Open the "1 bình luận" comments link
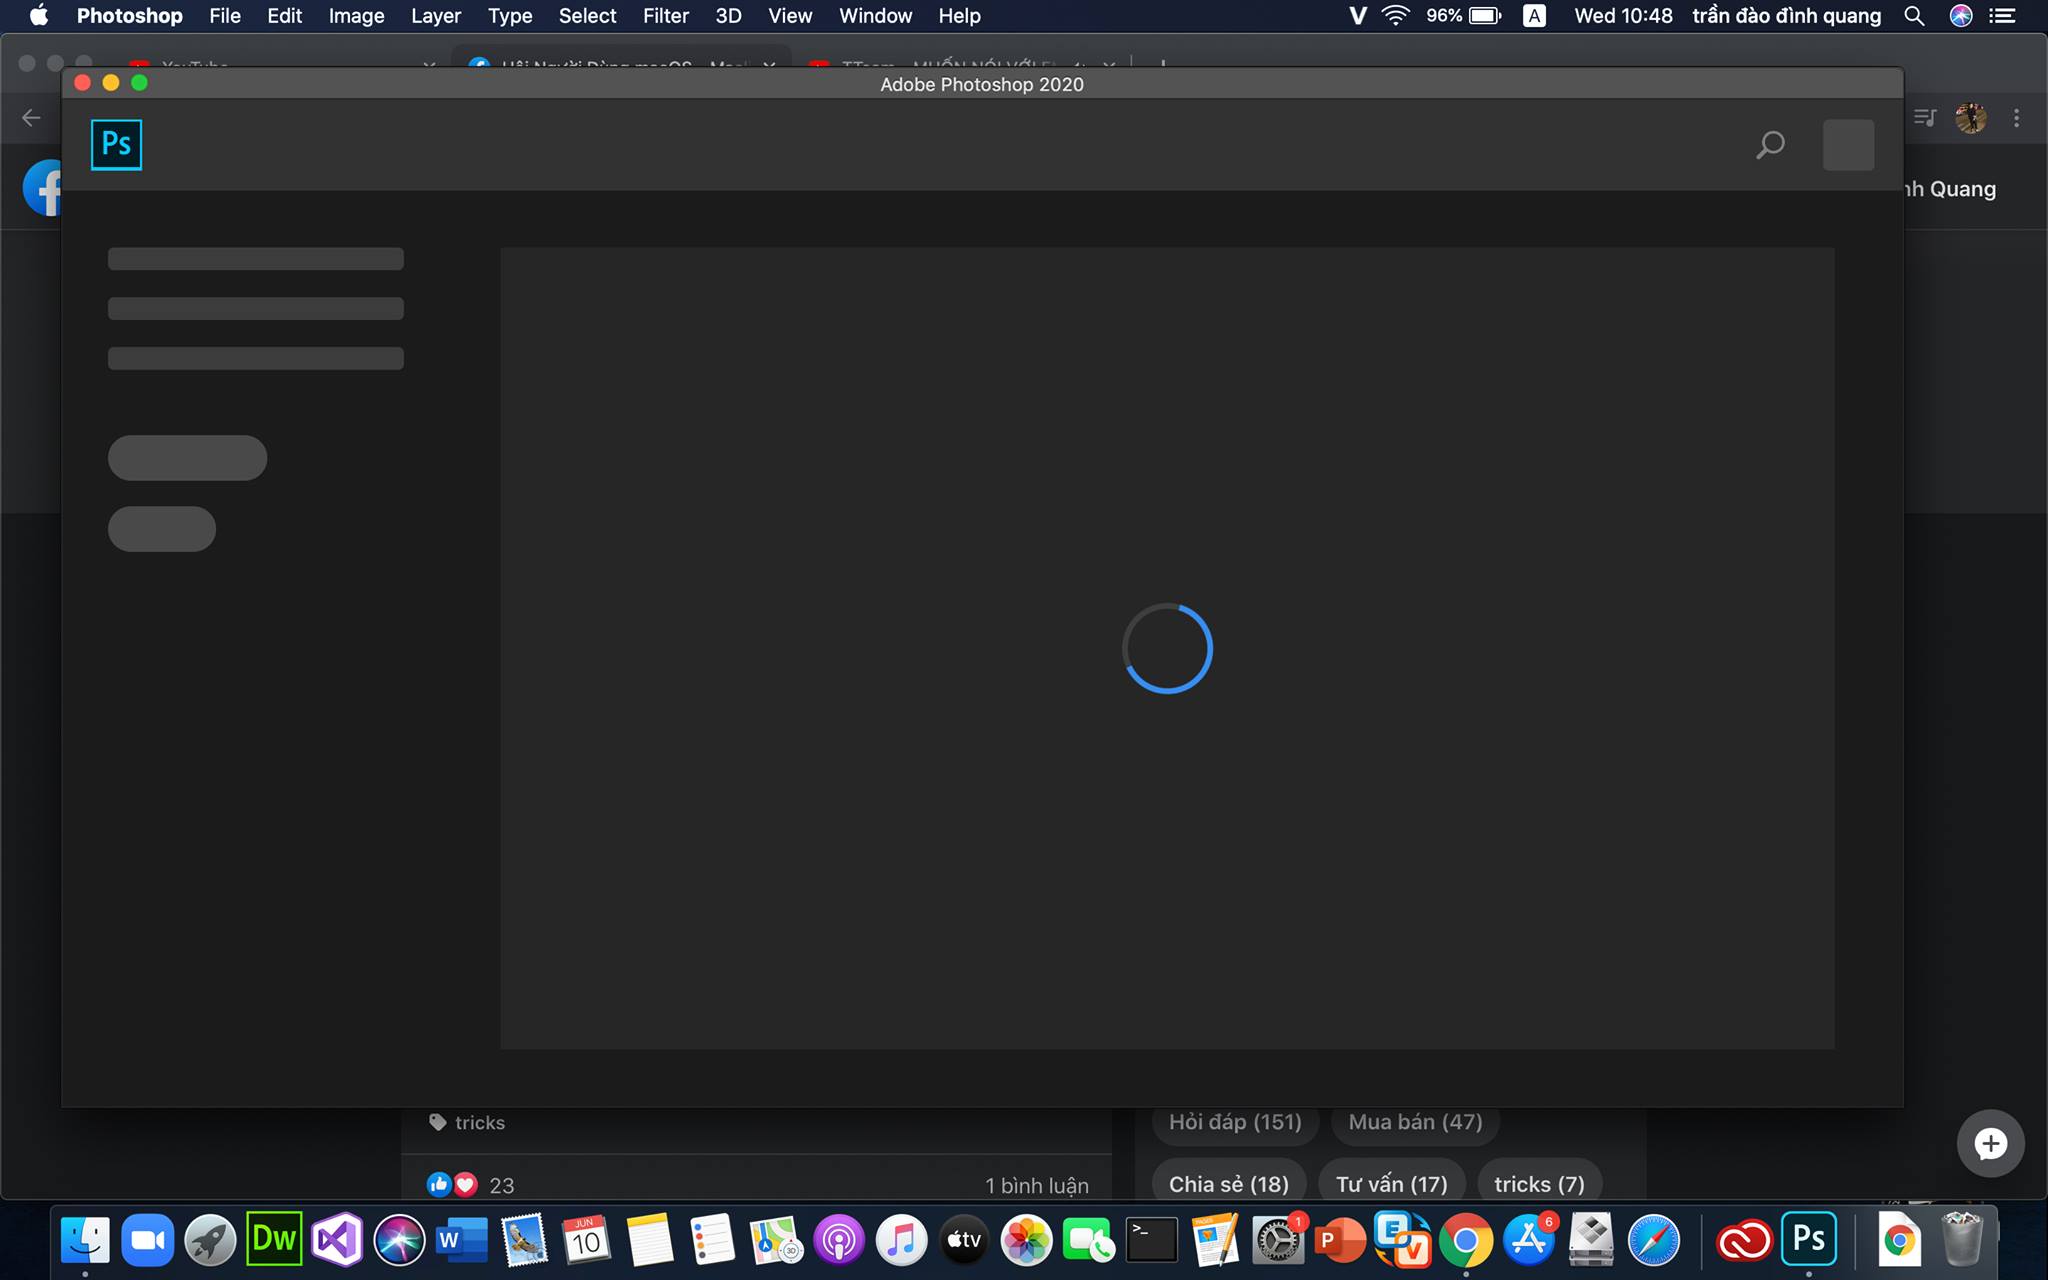This screenshot has height=1280, width=2048. (1037, 1184)
